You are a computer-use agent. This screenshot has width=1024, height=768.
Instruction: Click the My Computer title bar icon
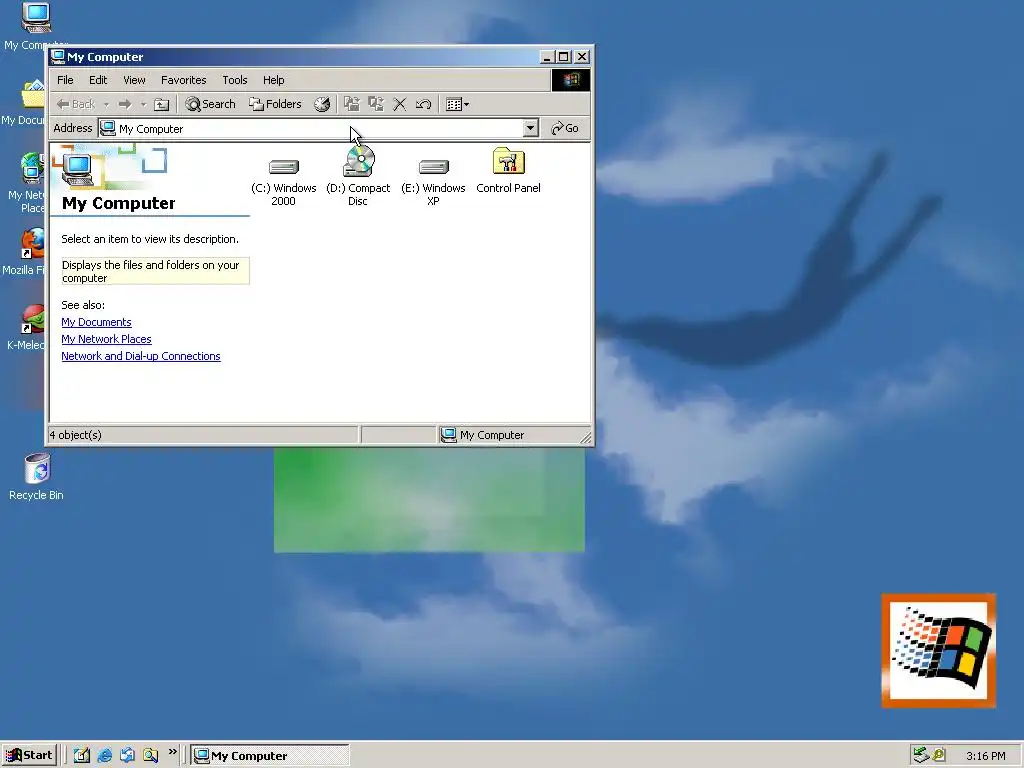[57, 57]
